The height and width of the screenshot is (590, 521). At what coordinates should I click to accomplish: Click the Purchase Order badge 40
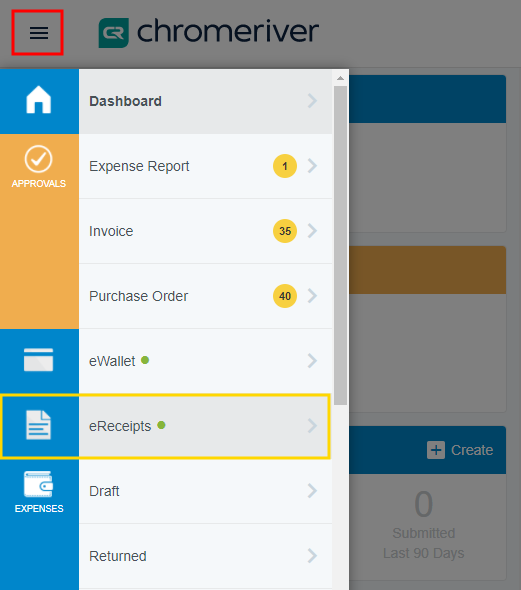(285, 296)
